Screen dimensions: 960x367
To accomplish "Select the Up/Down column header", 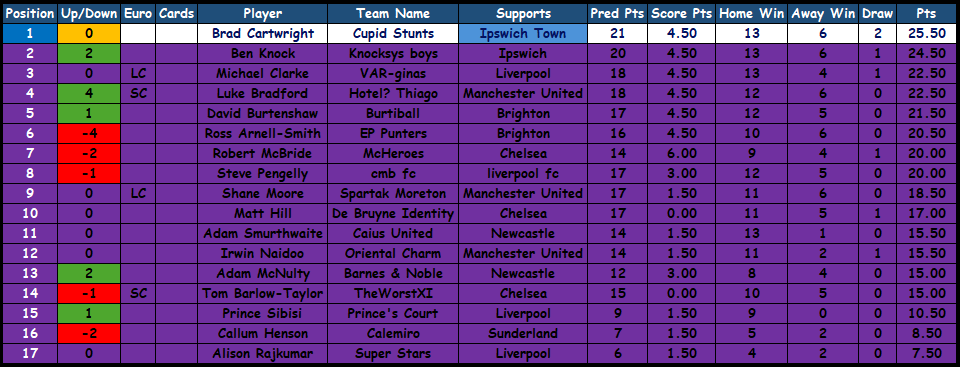I will [x=89, y=13].
